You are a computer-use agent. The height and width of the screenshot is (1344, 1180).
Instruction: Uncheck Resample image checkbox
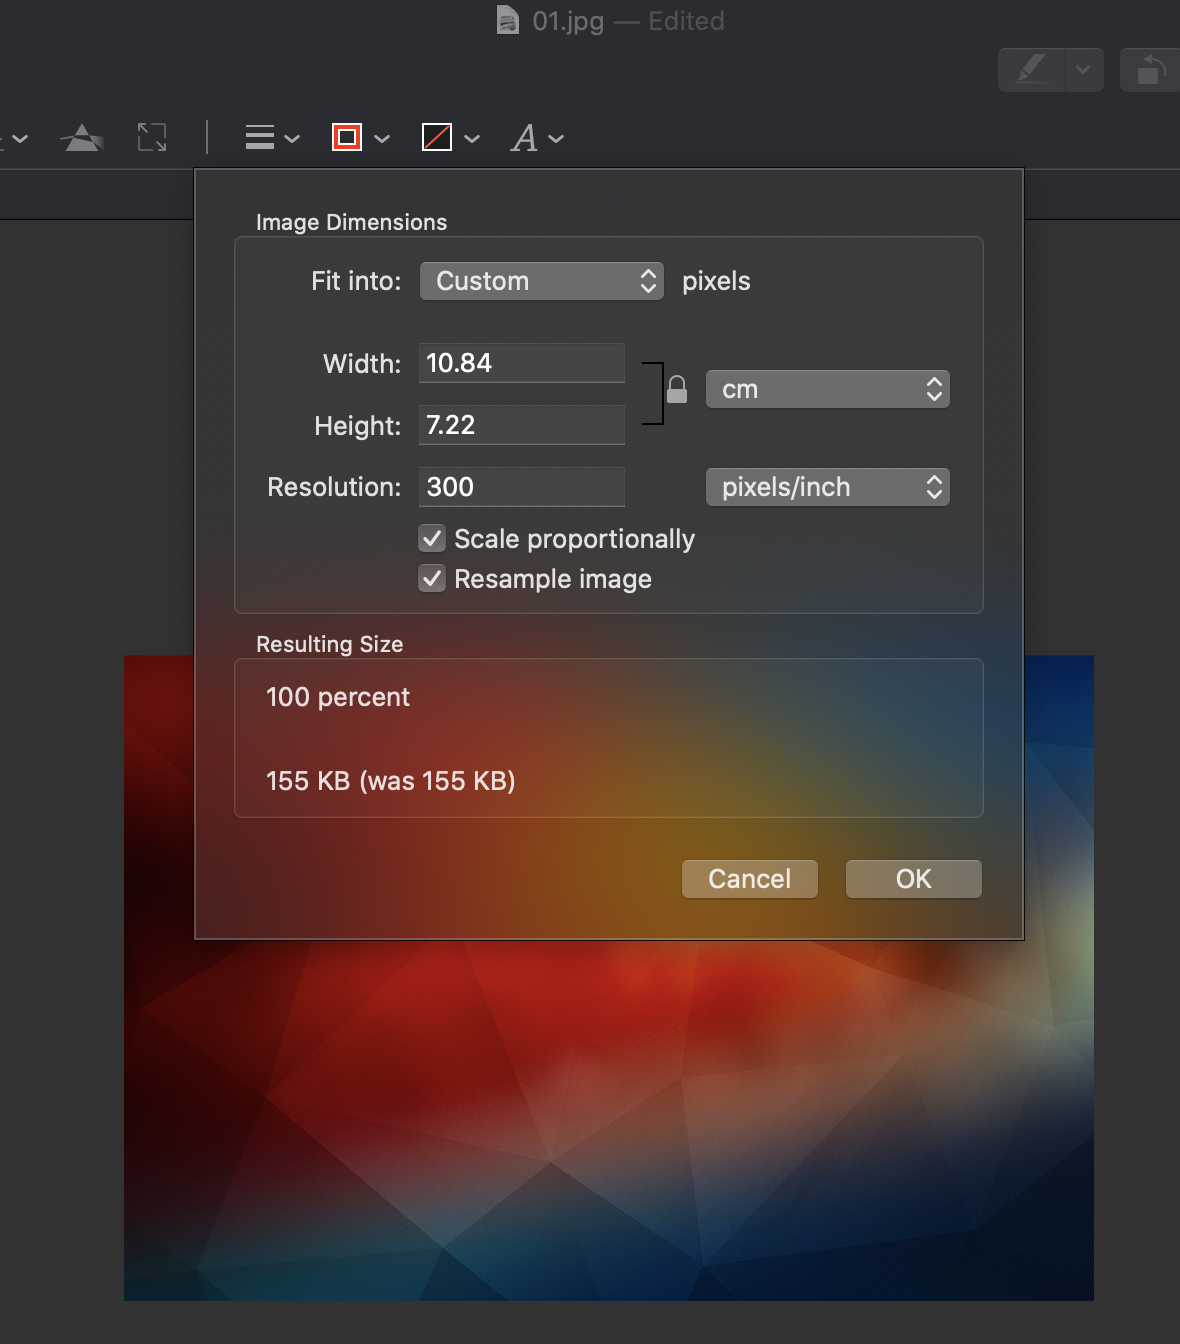coord(432,579)
